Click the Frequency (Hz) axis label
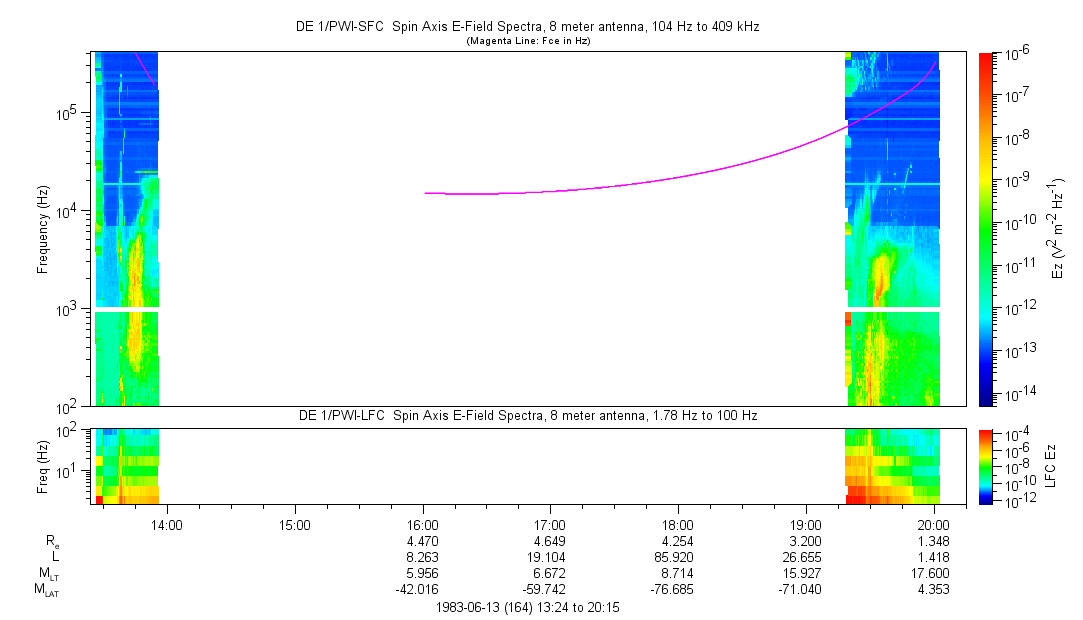 click(43, 229)
